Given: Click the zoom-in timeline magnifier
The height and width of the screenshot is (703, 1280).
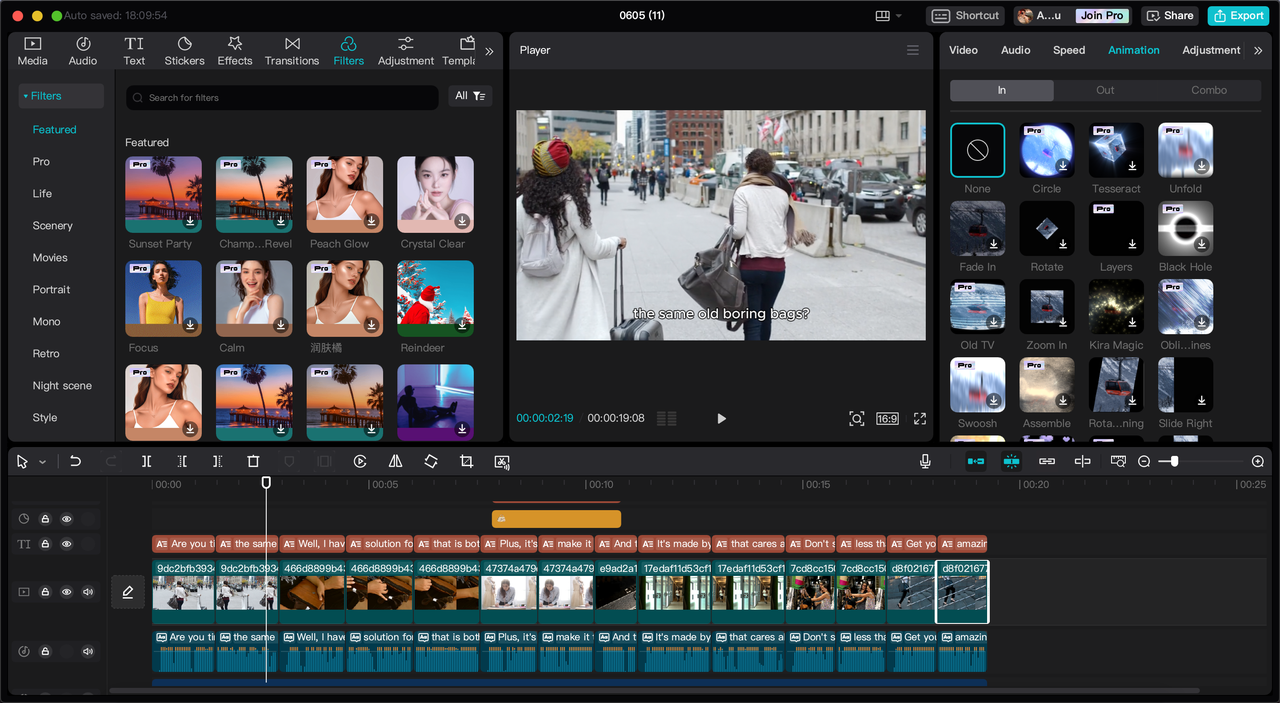Looking at the screenshot, I should tap(1258, 461).
